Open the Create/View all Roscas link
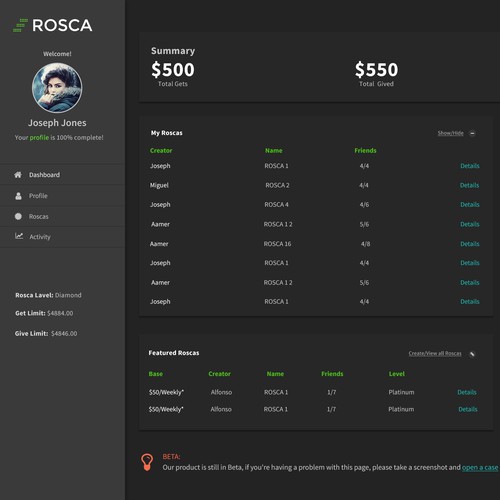The width and height of the screenshot is (500, 500). coord(435,353)
